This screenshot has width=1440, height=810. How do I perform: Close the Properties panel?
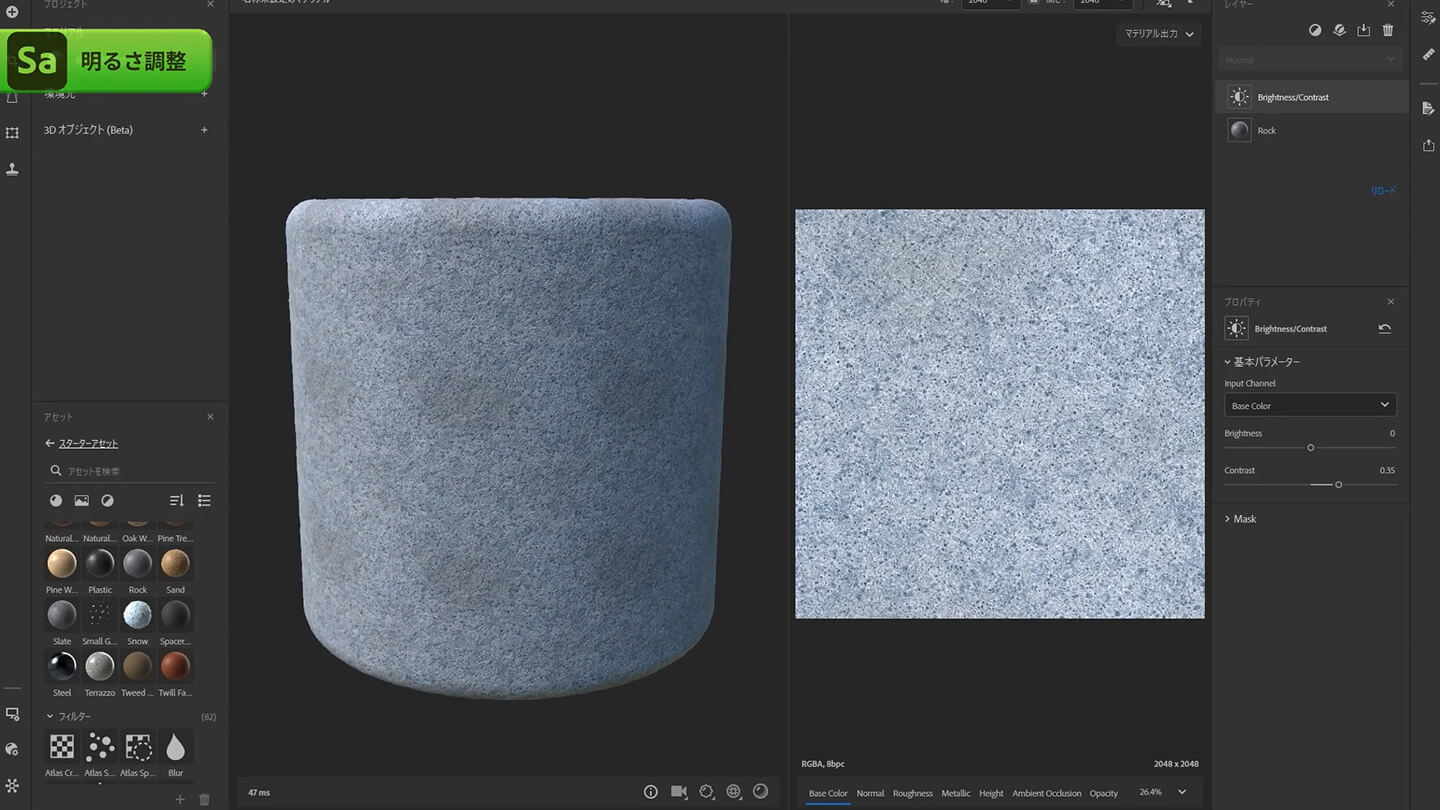click(1391, 302)
